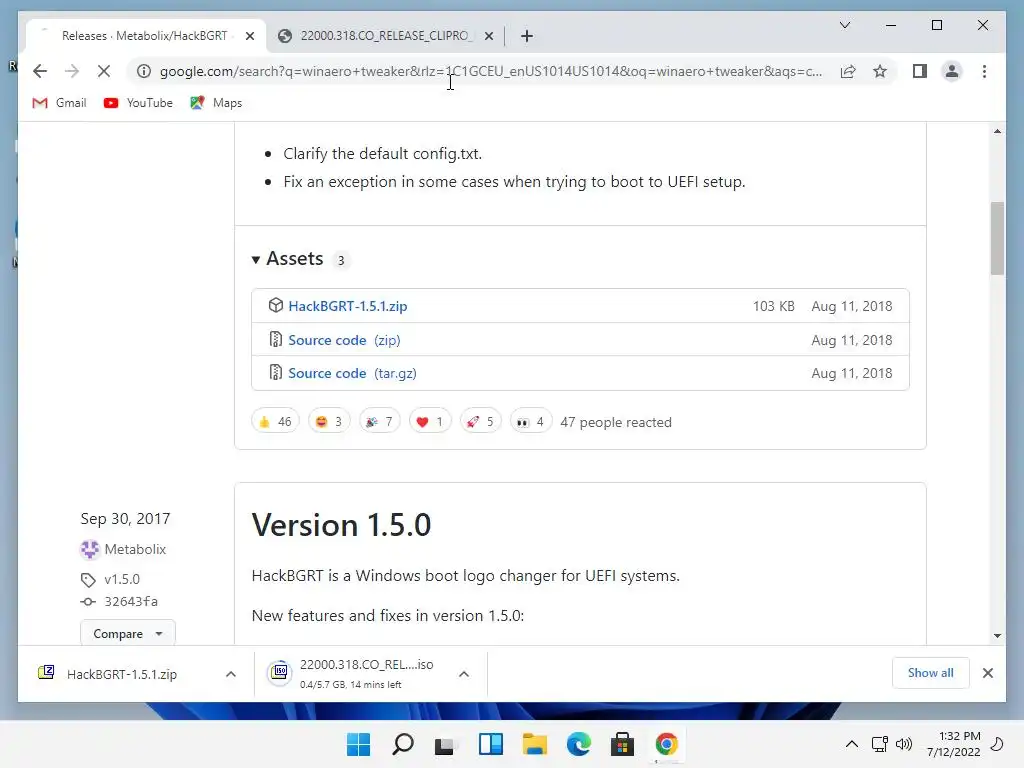The image size is (1024, 768).
Task: Toggle thumbs up reaction 46
Action: [x=275, y=421]
